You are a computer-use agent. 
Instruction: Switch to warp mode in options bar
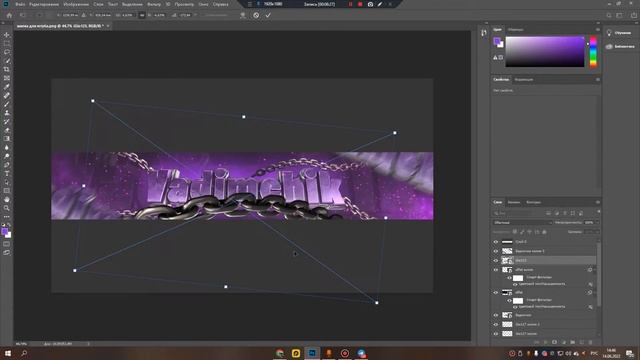click(243, 15)
